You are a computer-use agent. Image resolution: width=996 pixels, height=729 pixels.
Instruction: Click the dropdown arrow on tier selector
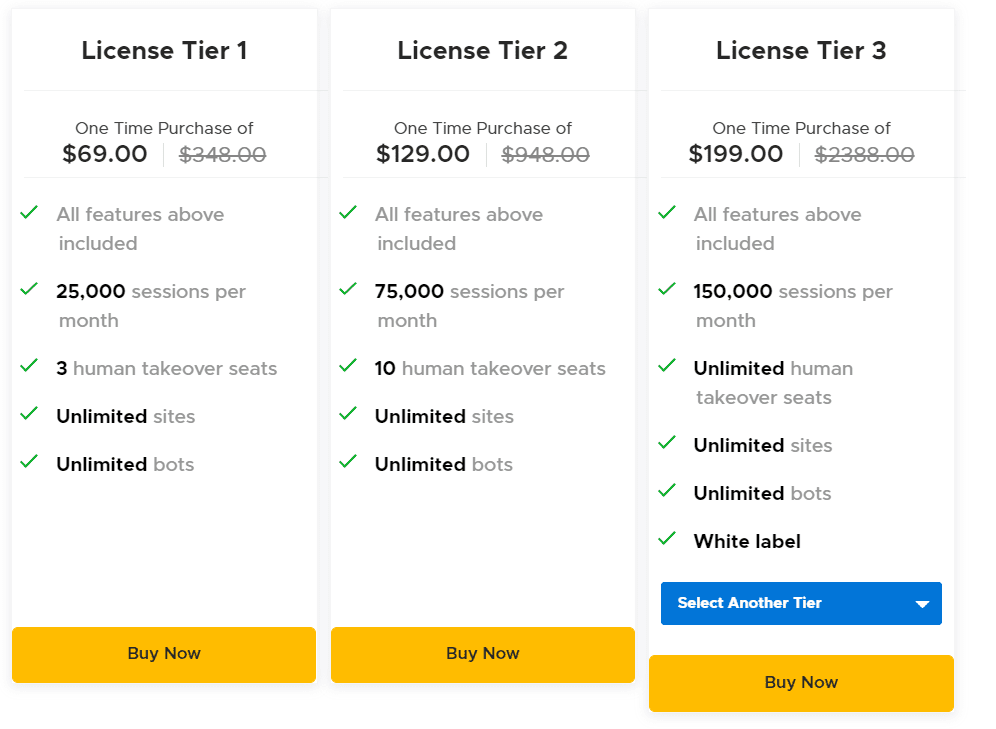point(922,604)
